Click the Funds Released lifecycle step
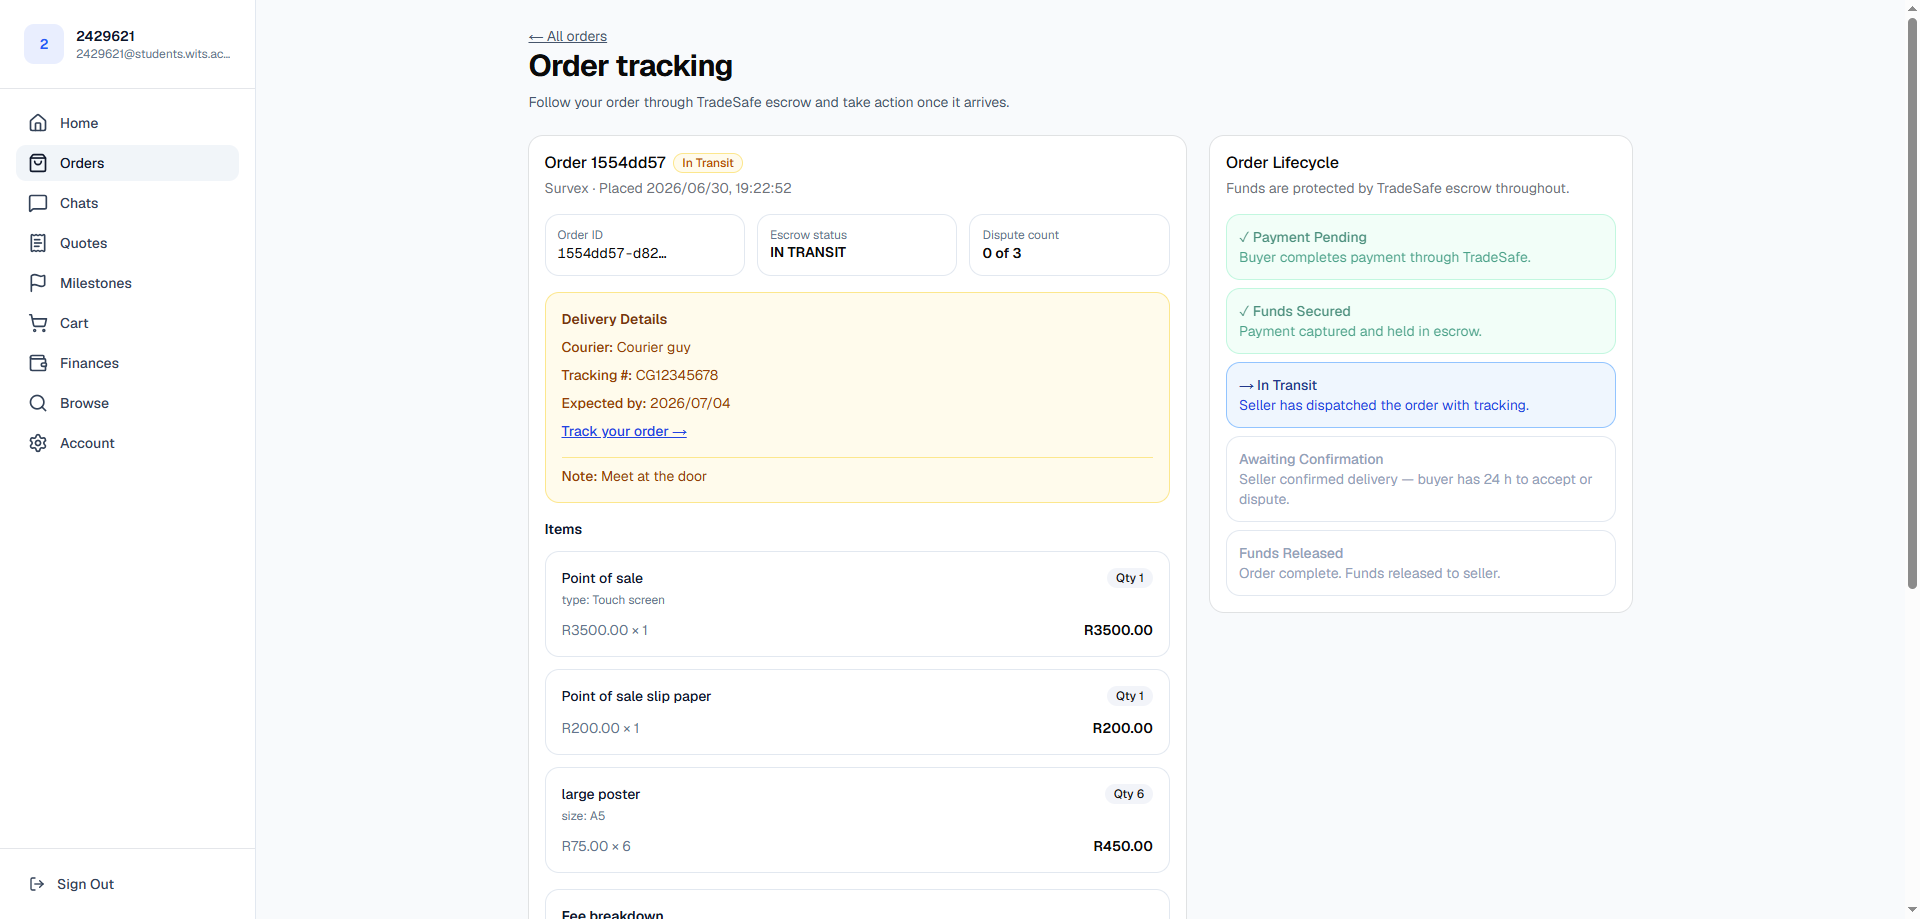Image resolution: width=1920 pixels, height=919 pixels. click(x=1420, y=563)
